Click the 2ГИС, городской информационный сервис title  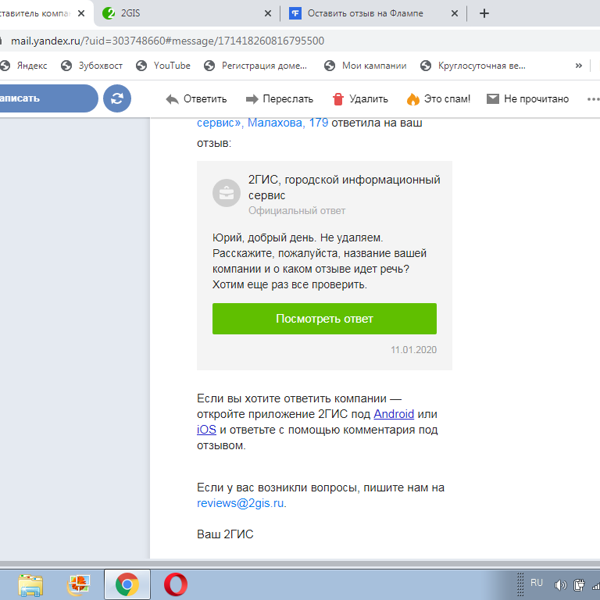pyautogui.click(x=344, y=187)
